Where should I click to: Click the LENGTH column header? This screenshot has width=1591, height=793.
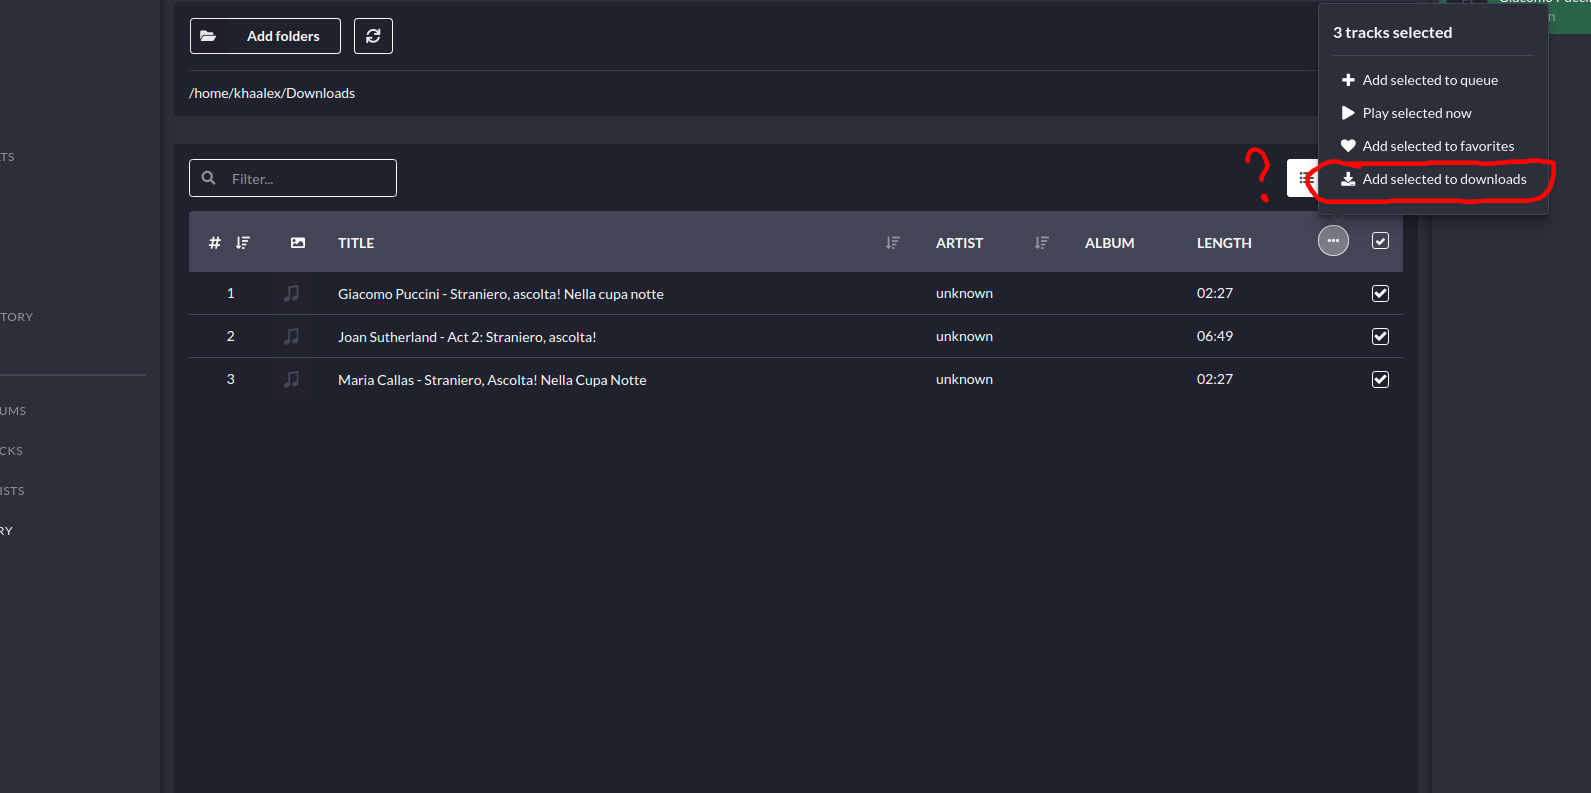pos(1224,243)
